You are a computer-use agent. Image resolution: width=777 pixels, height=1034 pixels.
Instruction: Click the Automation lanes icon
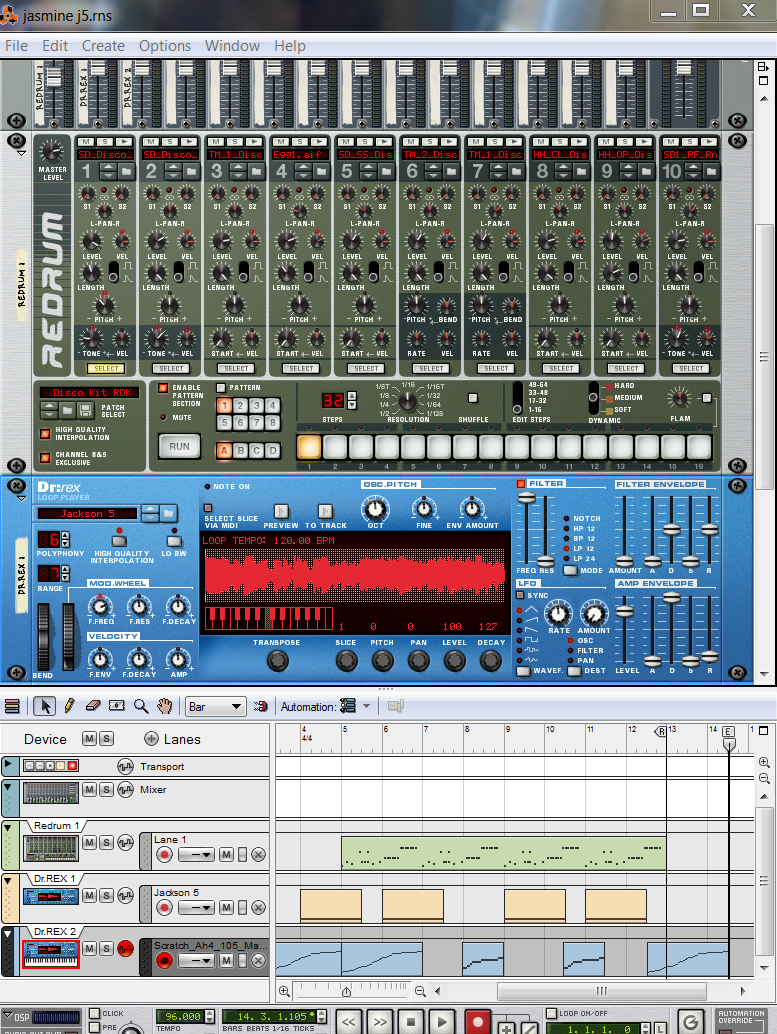tap(348, 706)
